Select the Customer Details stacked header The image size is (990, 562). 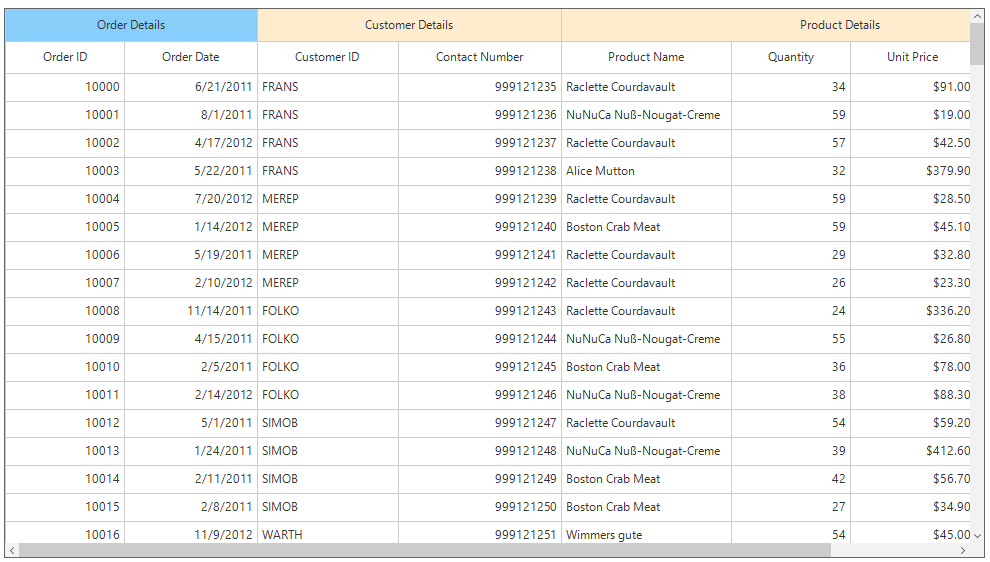(409, 25)
